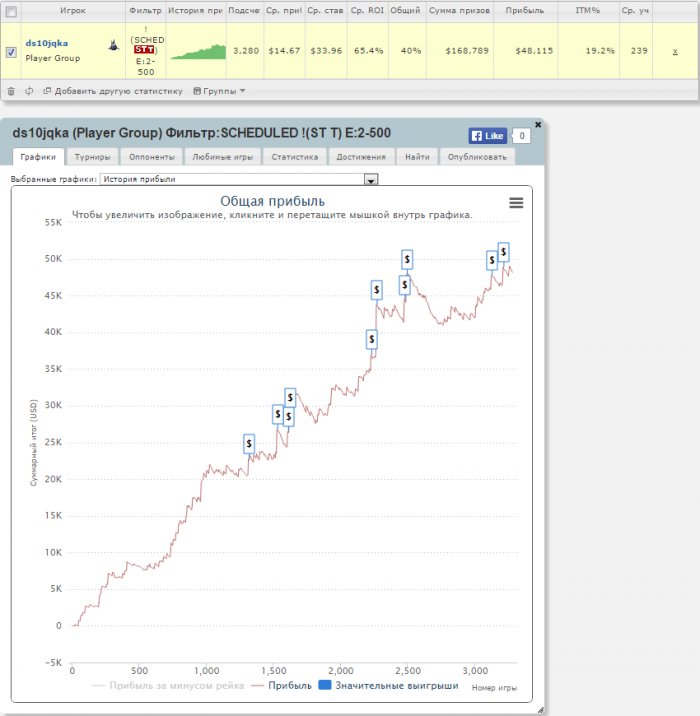
Task: Click Добавить другую статистику link
Action: click(x=113, y=91)
